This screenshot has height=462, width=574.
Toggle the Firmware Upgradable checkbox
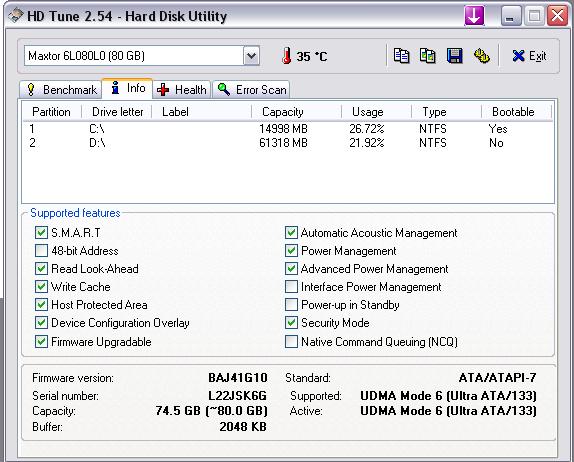click(41, 342)
